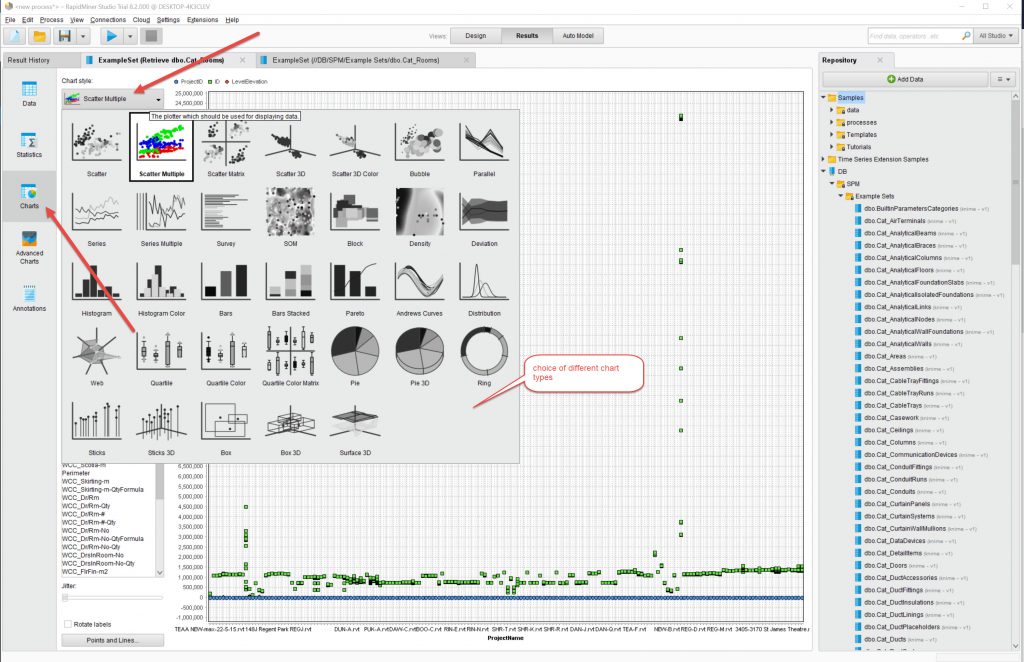1024x662 pixels.
Task: Open the Extensions menu
Action: click(x=202, y=19)
